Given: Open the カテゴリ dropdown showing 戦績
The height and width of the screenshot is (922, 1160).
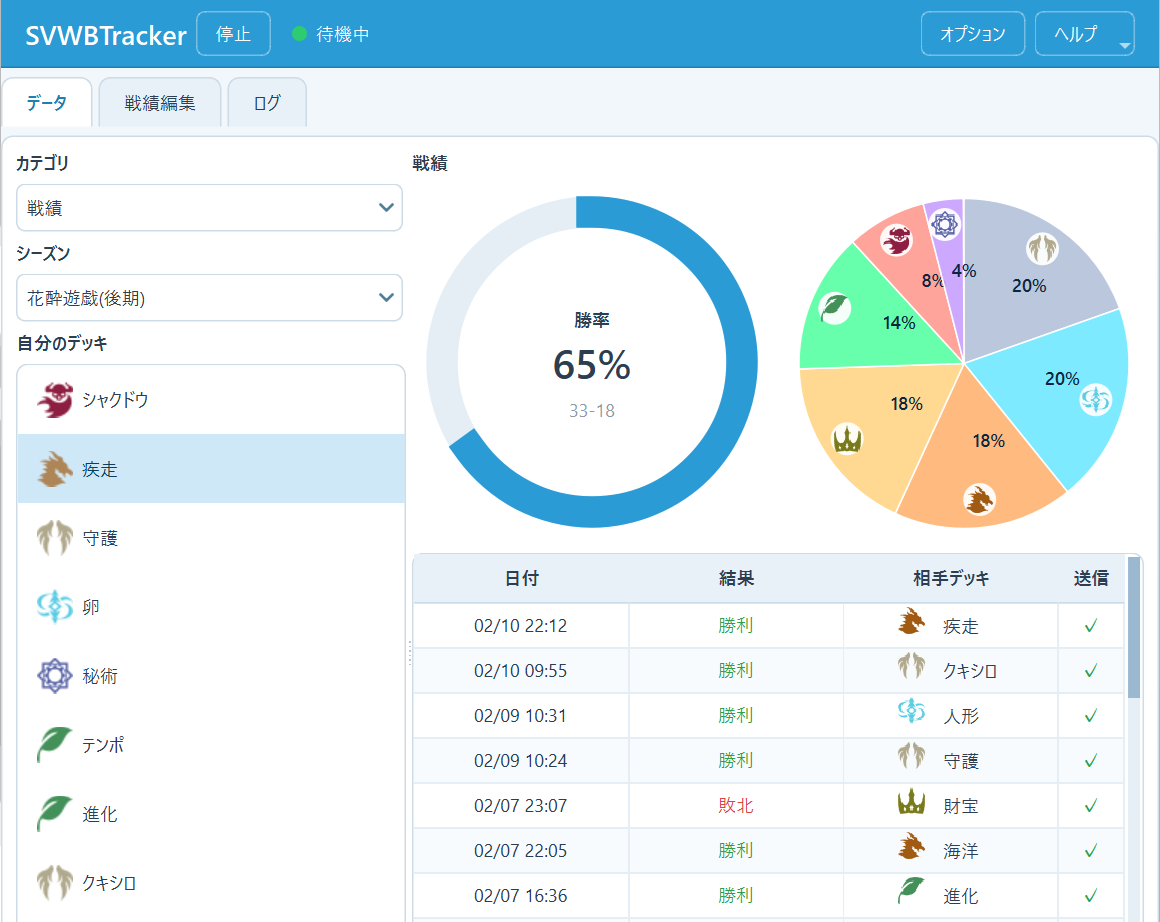Looking at the screenshot, I should [x=209, y=208].
